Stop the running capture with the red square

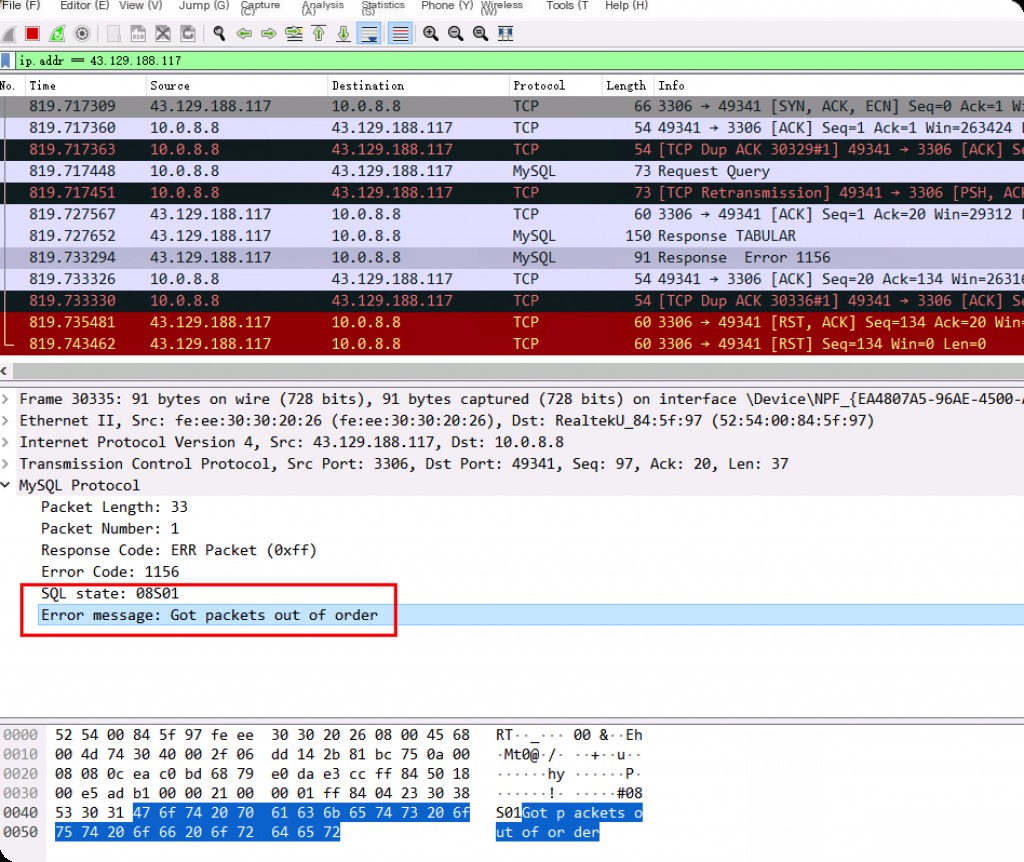pos(32,33)
